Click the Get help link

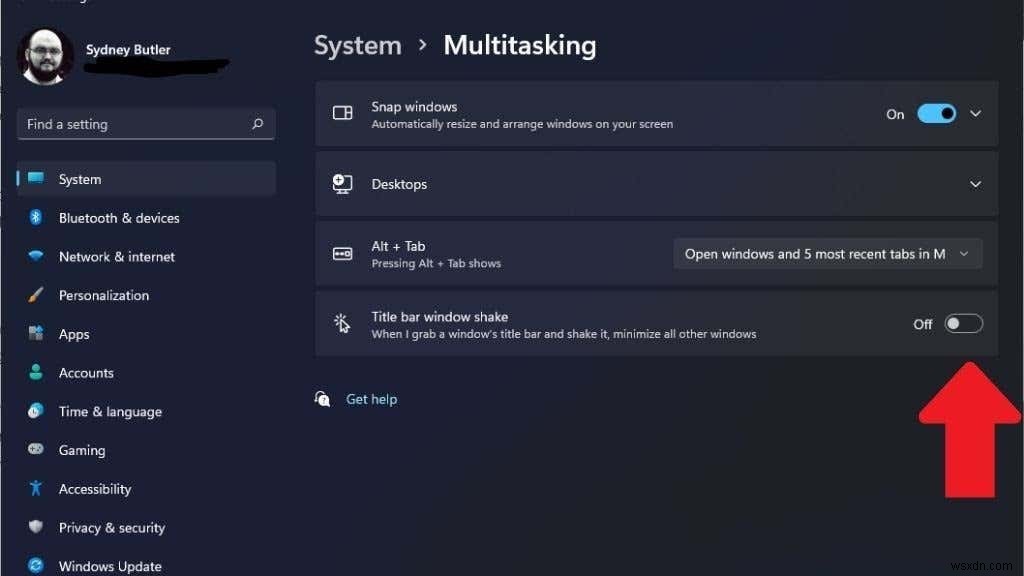click(371, 399)
